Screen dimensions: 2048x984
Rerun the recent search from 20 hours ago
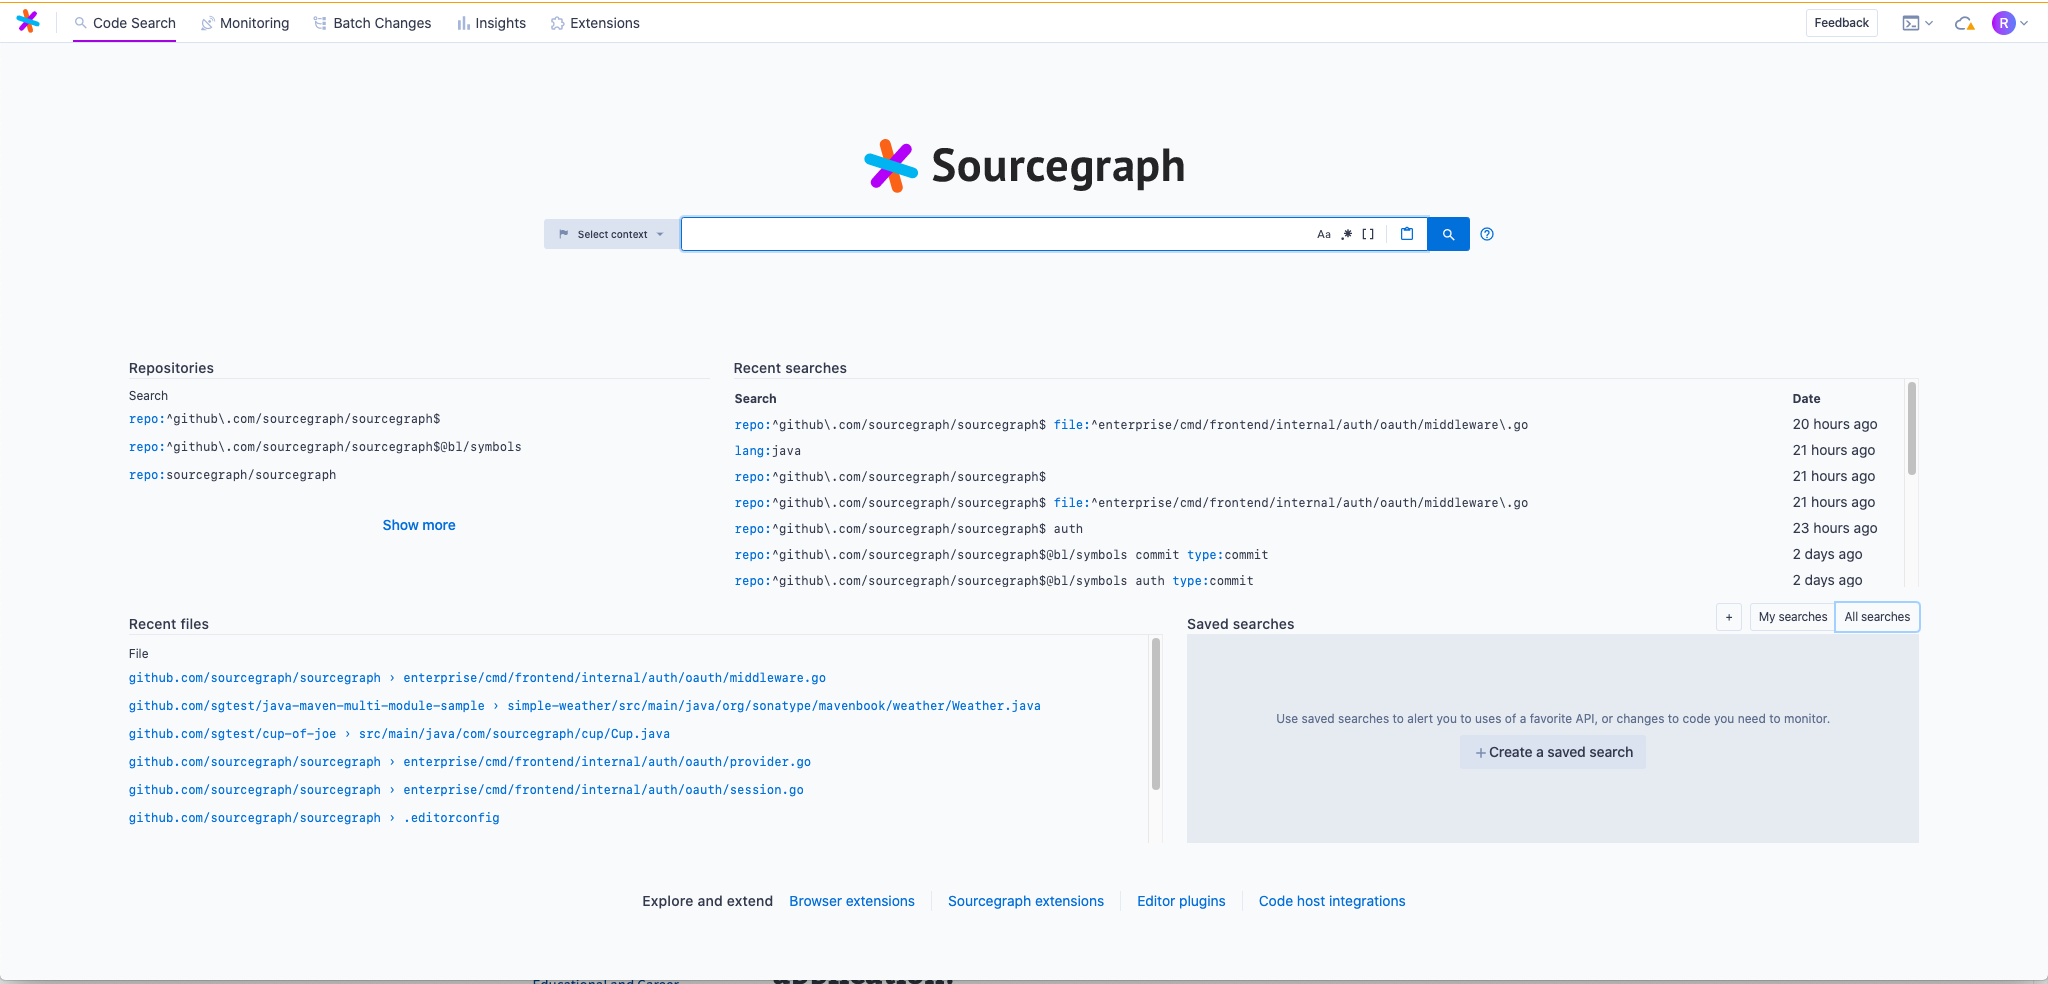point(1131,425)
